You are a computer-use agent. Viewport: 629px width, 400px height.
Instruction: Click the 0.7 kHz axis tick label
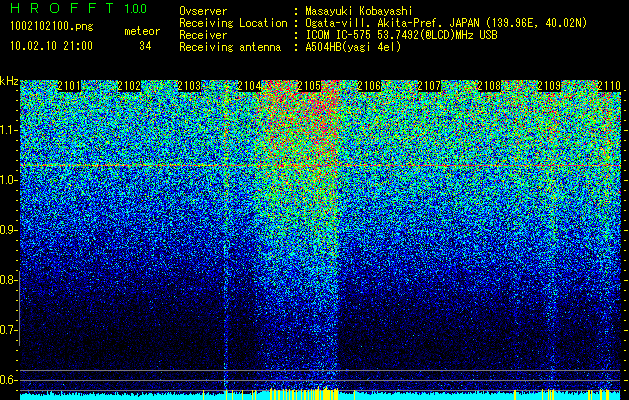tap(8, 330)
